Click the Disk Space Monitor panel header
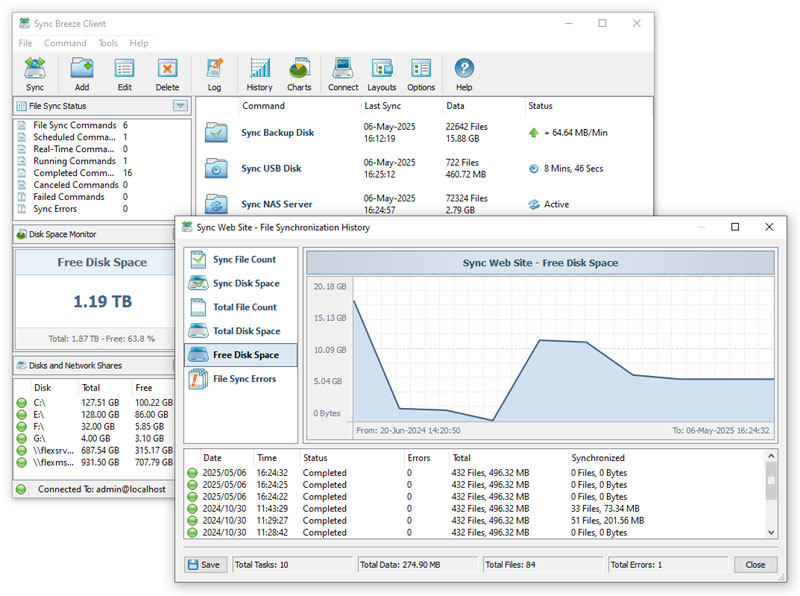800x596 pixels. [95, 234]
